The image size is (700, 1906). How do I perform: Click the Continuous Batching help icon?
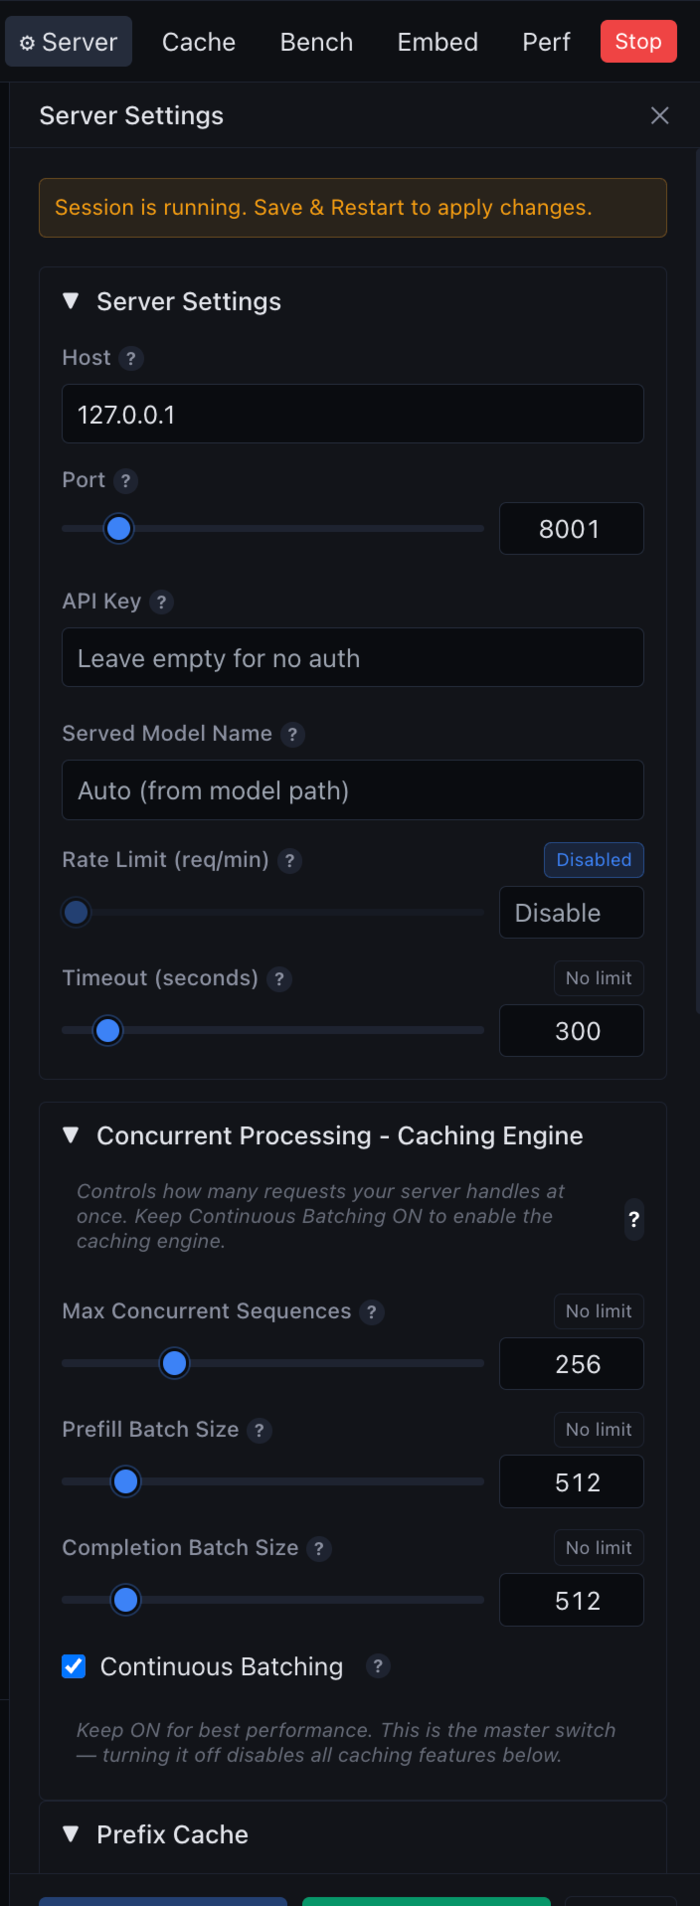point(377,1666)
